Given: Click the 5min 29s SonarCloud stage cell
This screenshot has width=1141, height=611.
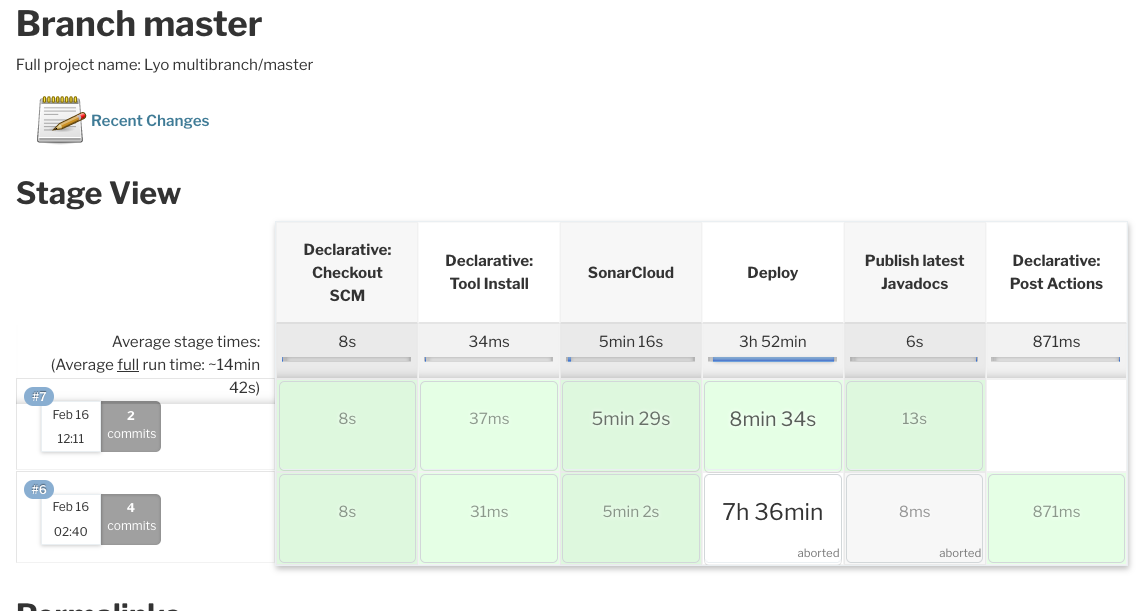Looking at the screenshot, I should pyautogui.click(x=630, y=425).
